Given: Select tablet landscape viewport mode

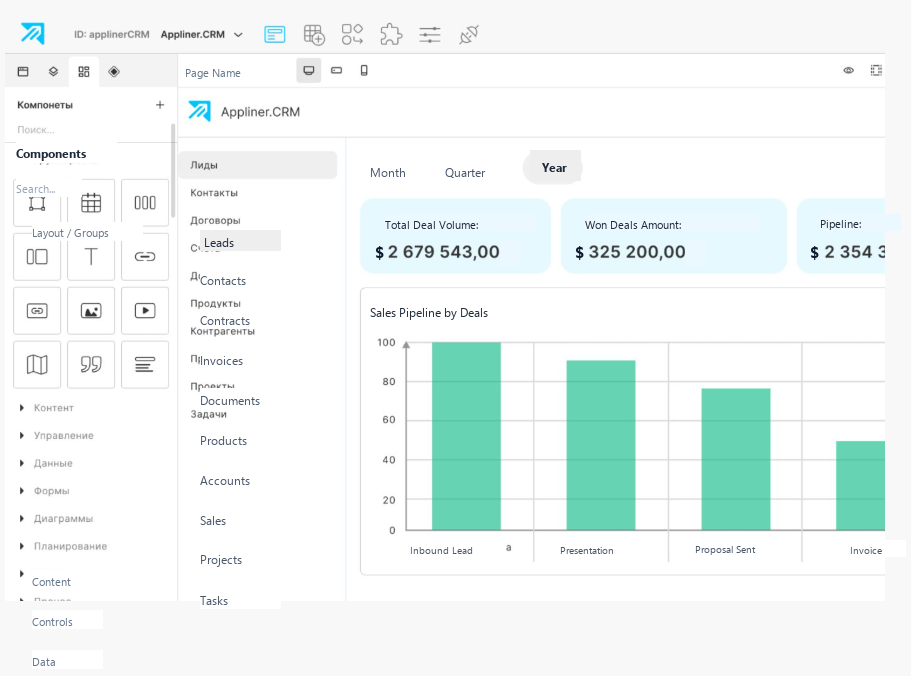Looking at the screenshot, I should (x=336, y=70).
